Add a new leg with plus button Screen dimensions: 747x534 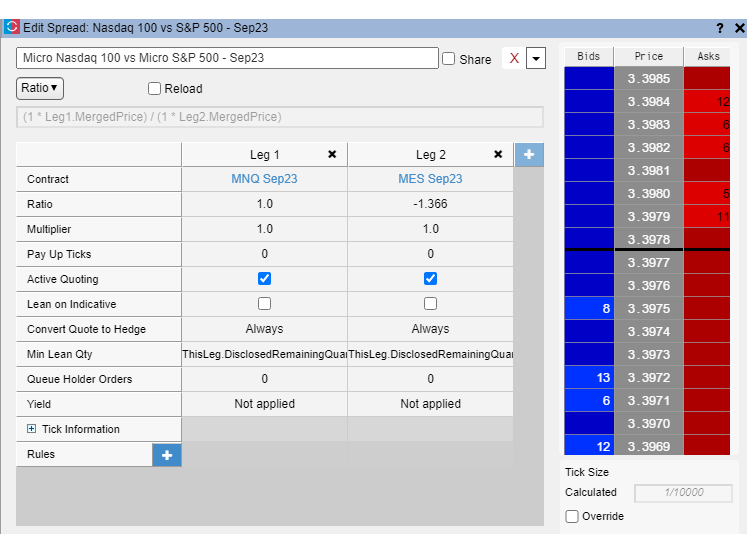(x=529, y=154)
